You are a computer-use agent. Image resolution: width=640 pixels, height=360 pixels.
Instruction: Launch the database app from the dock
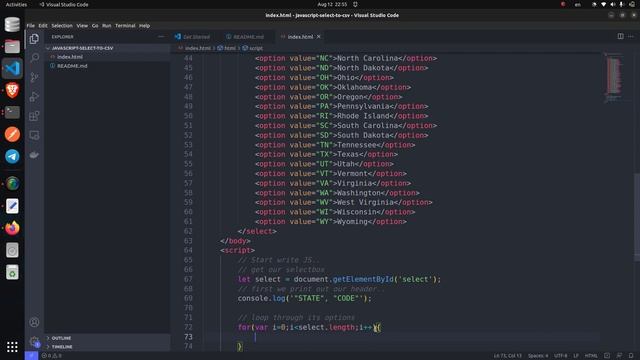pos(12,24)
